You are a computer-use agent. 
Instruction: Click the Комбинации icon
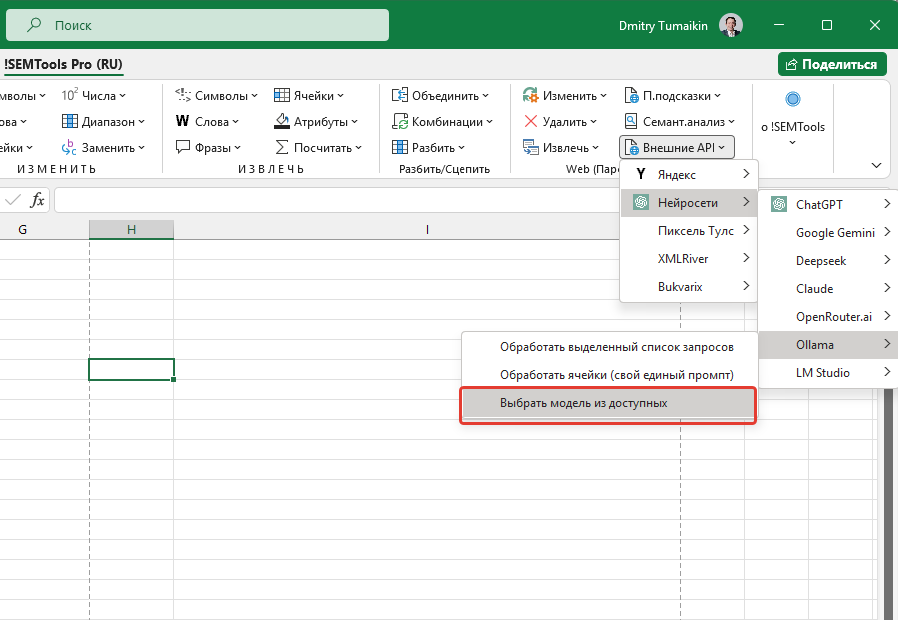(x=400, y=121)
